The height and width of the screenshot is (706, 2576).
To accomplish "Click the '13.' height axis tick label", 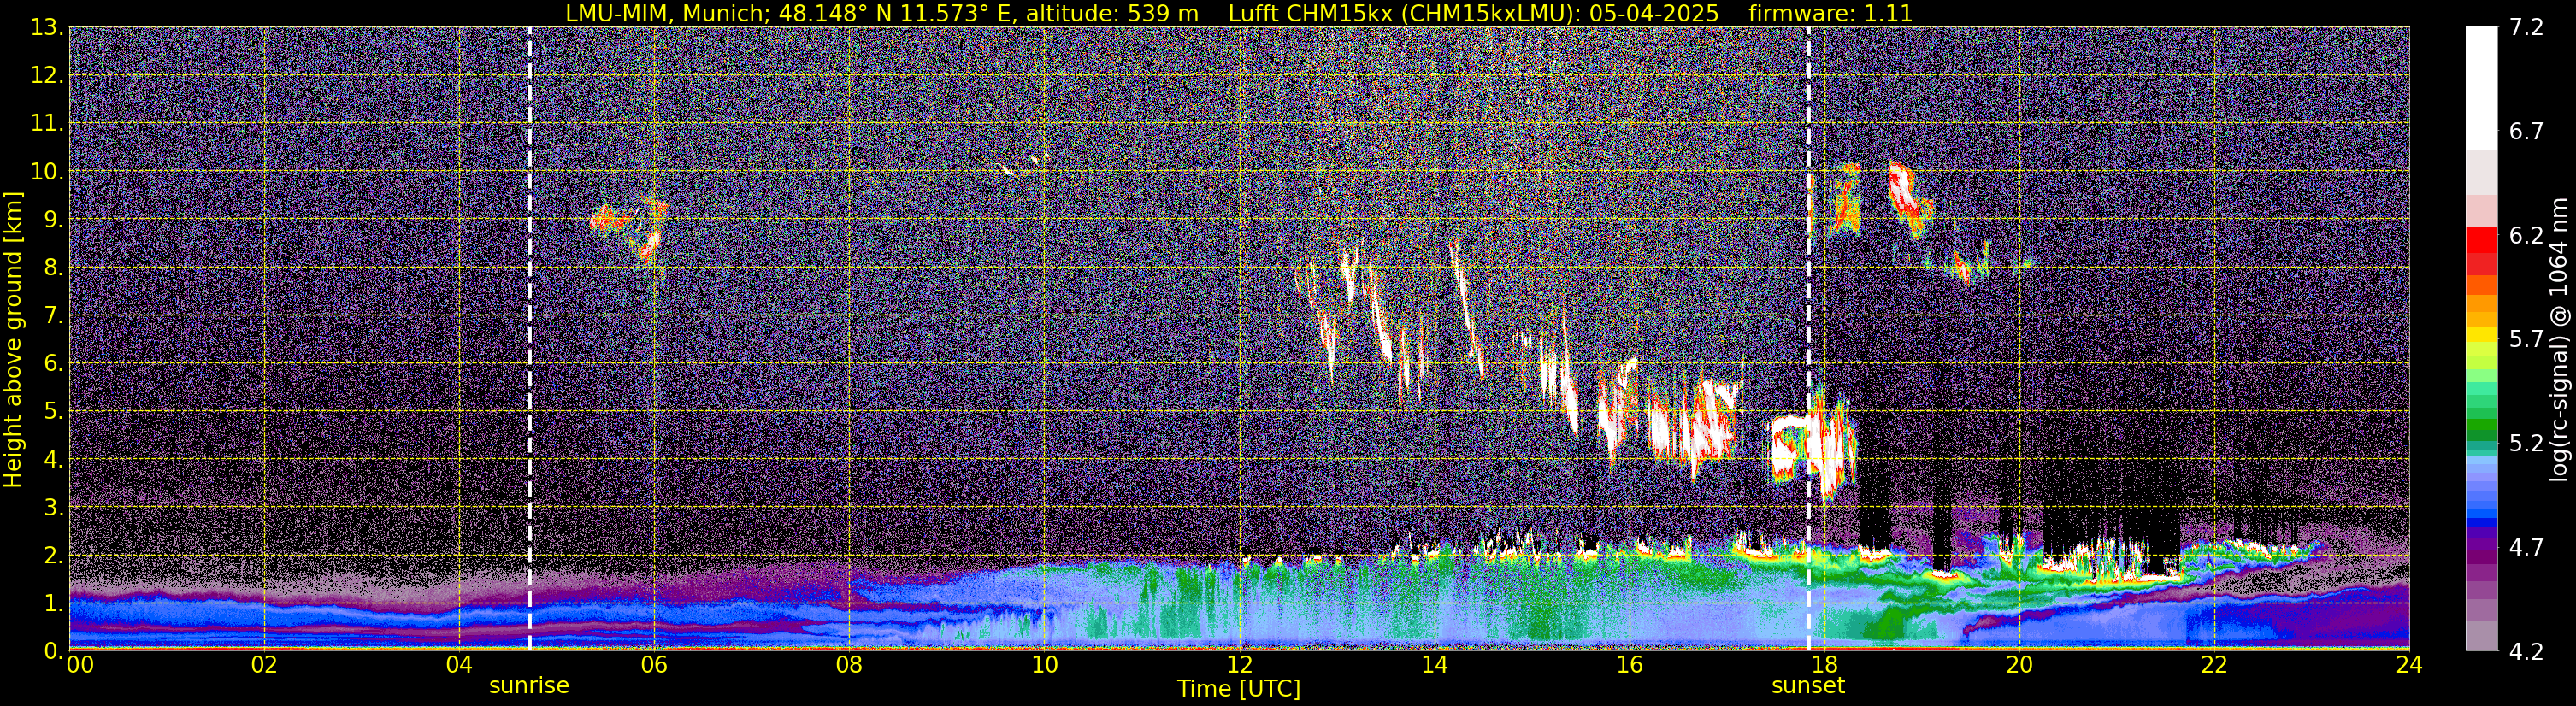I will (47, 27).
